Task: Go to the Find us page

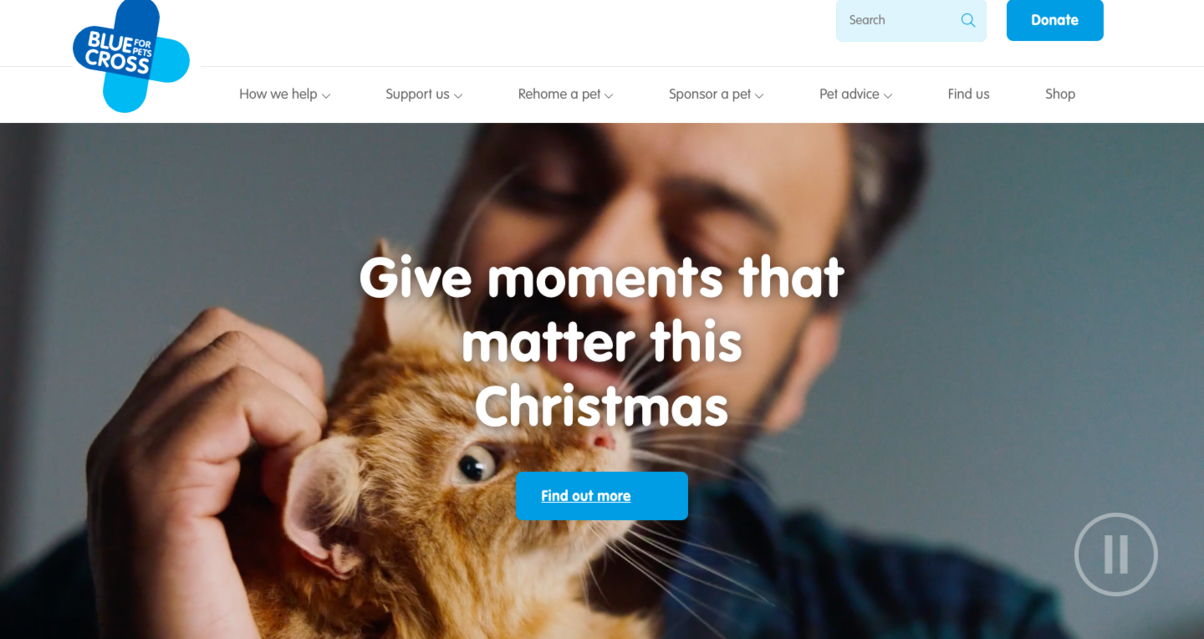Action: [x=968, y=94]
